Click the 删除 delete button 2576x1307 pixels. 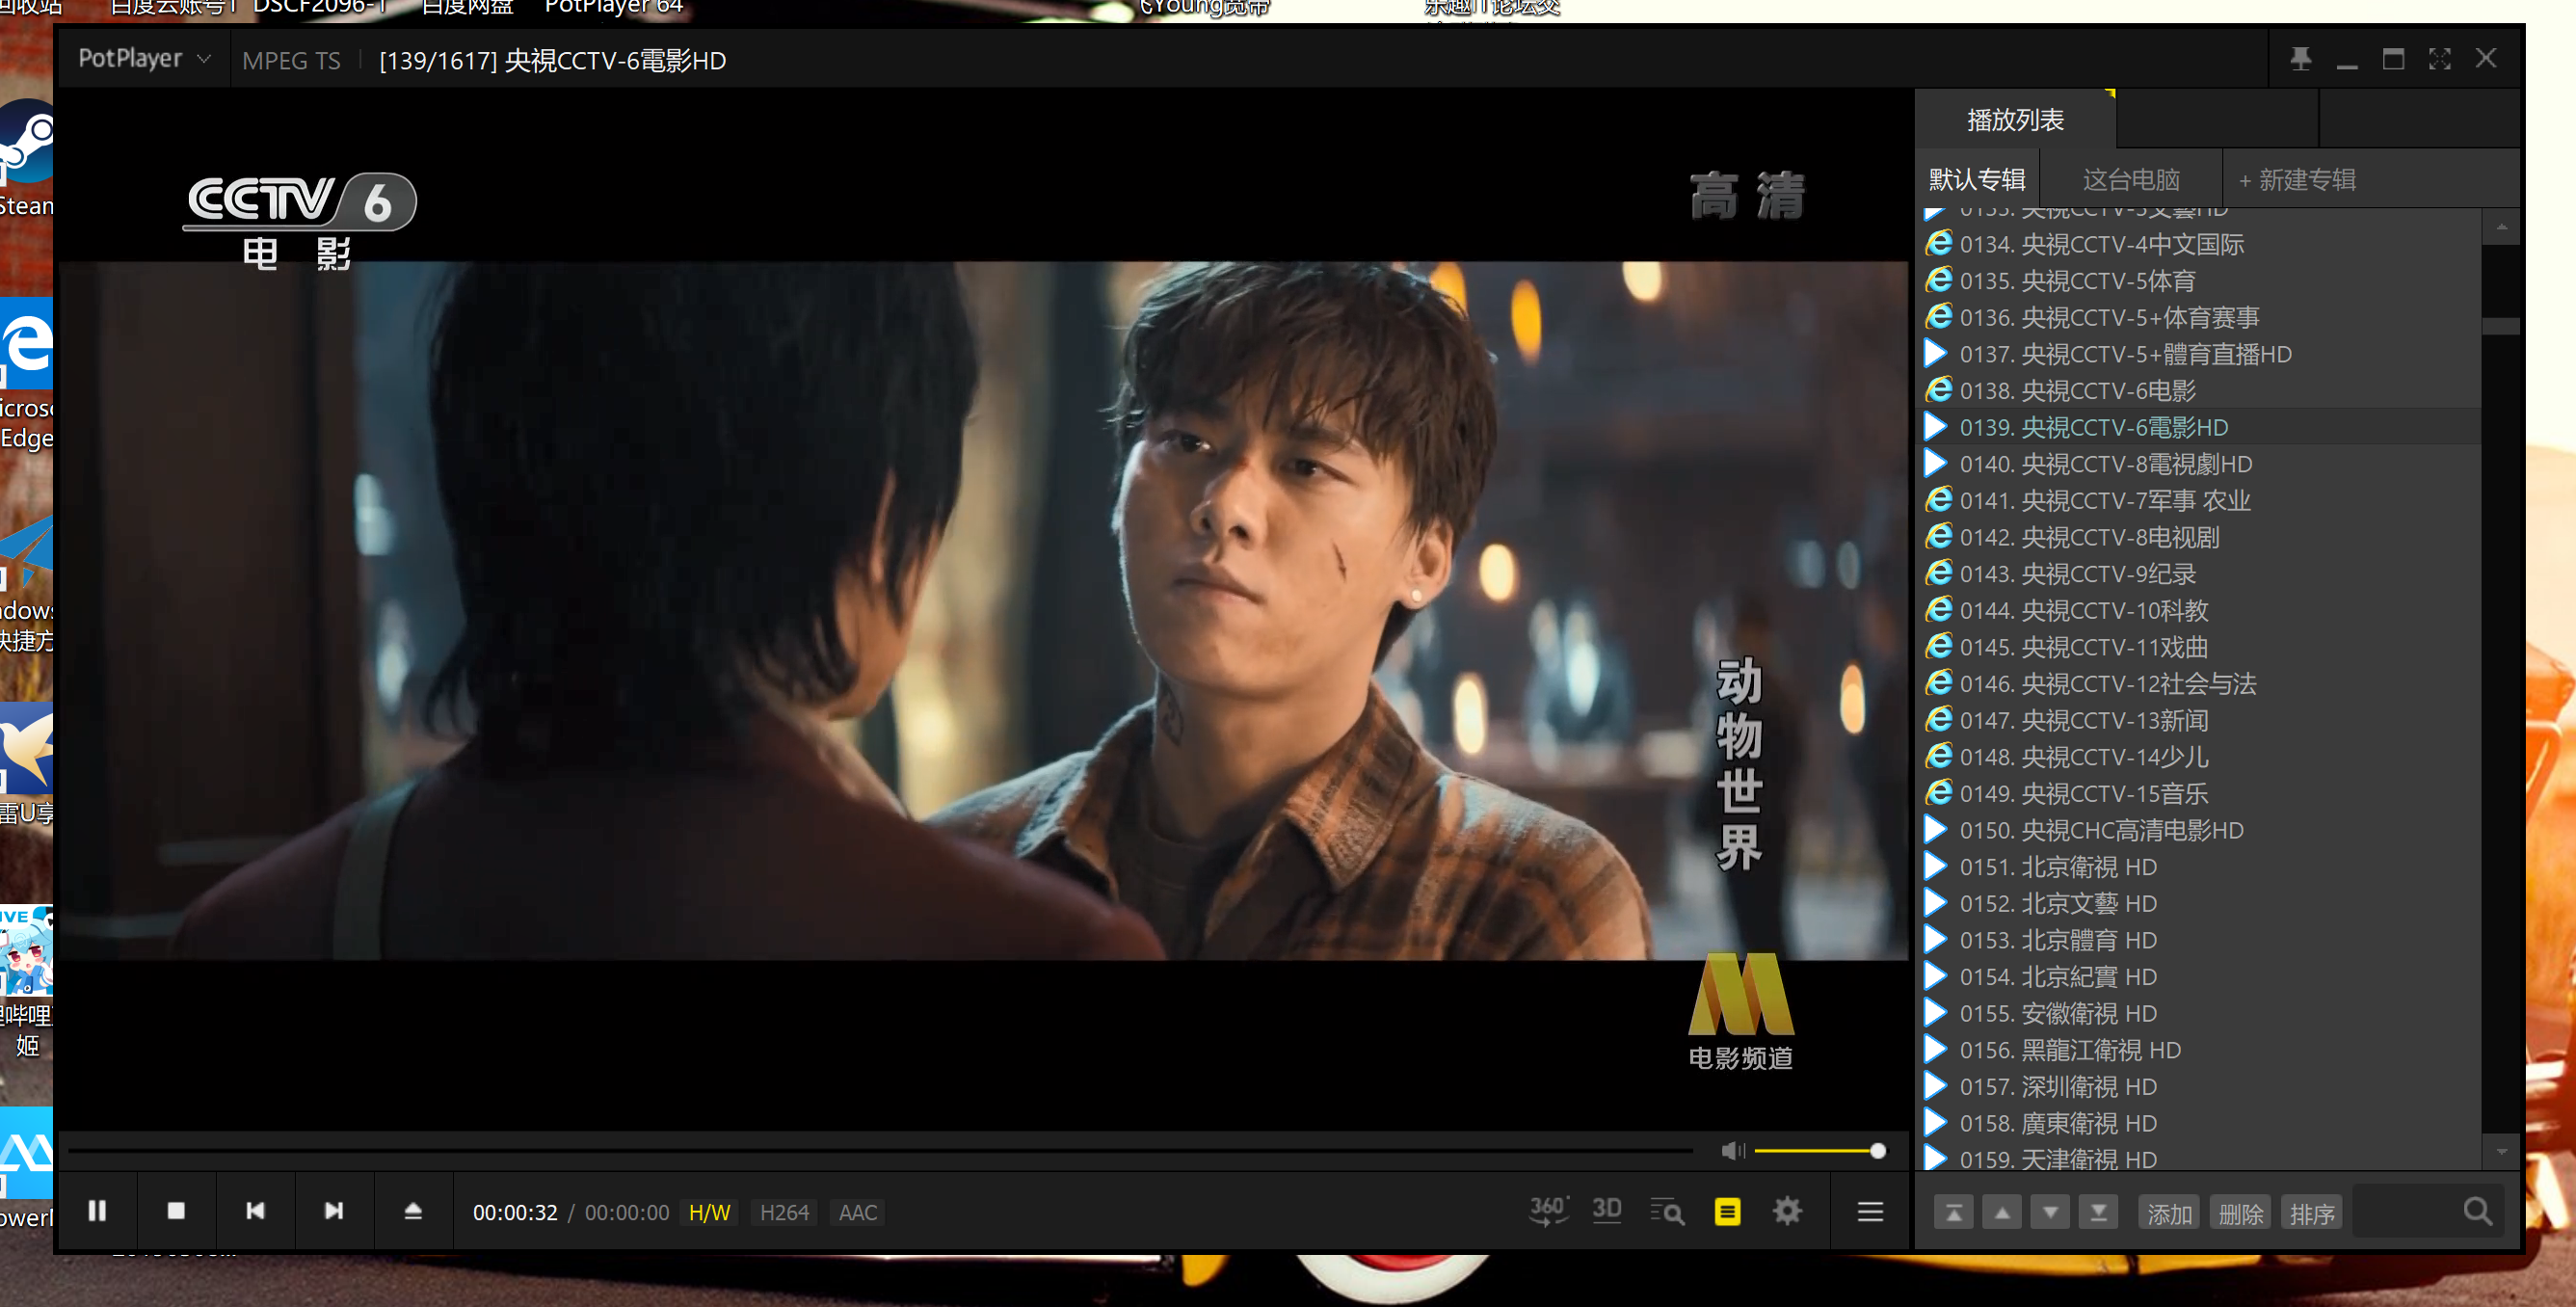click(x=2240, y=1213)
